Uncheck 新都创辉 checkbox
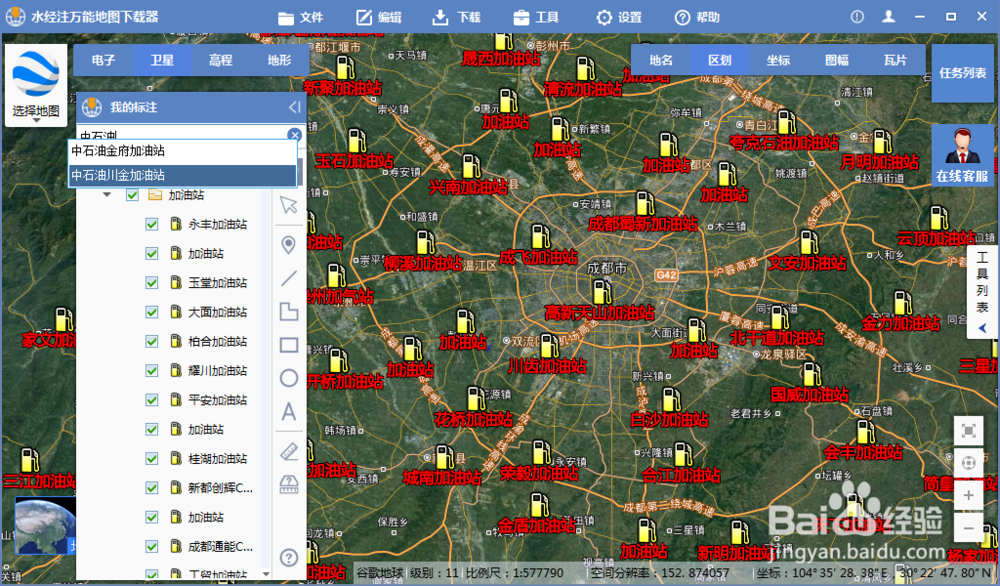 pos(152,488)
